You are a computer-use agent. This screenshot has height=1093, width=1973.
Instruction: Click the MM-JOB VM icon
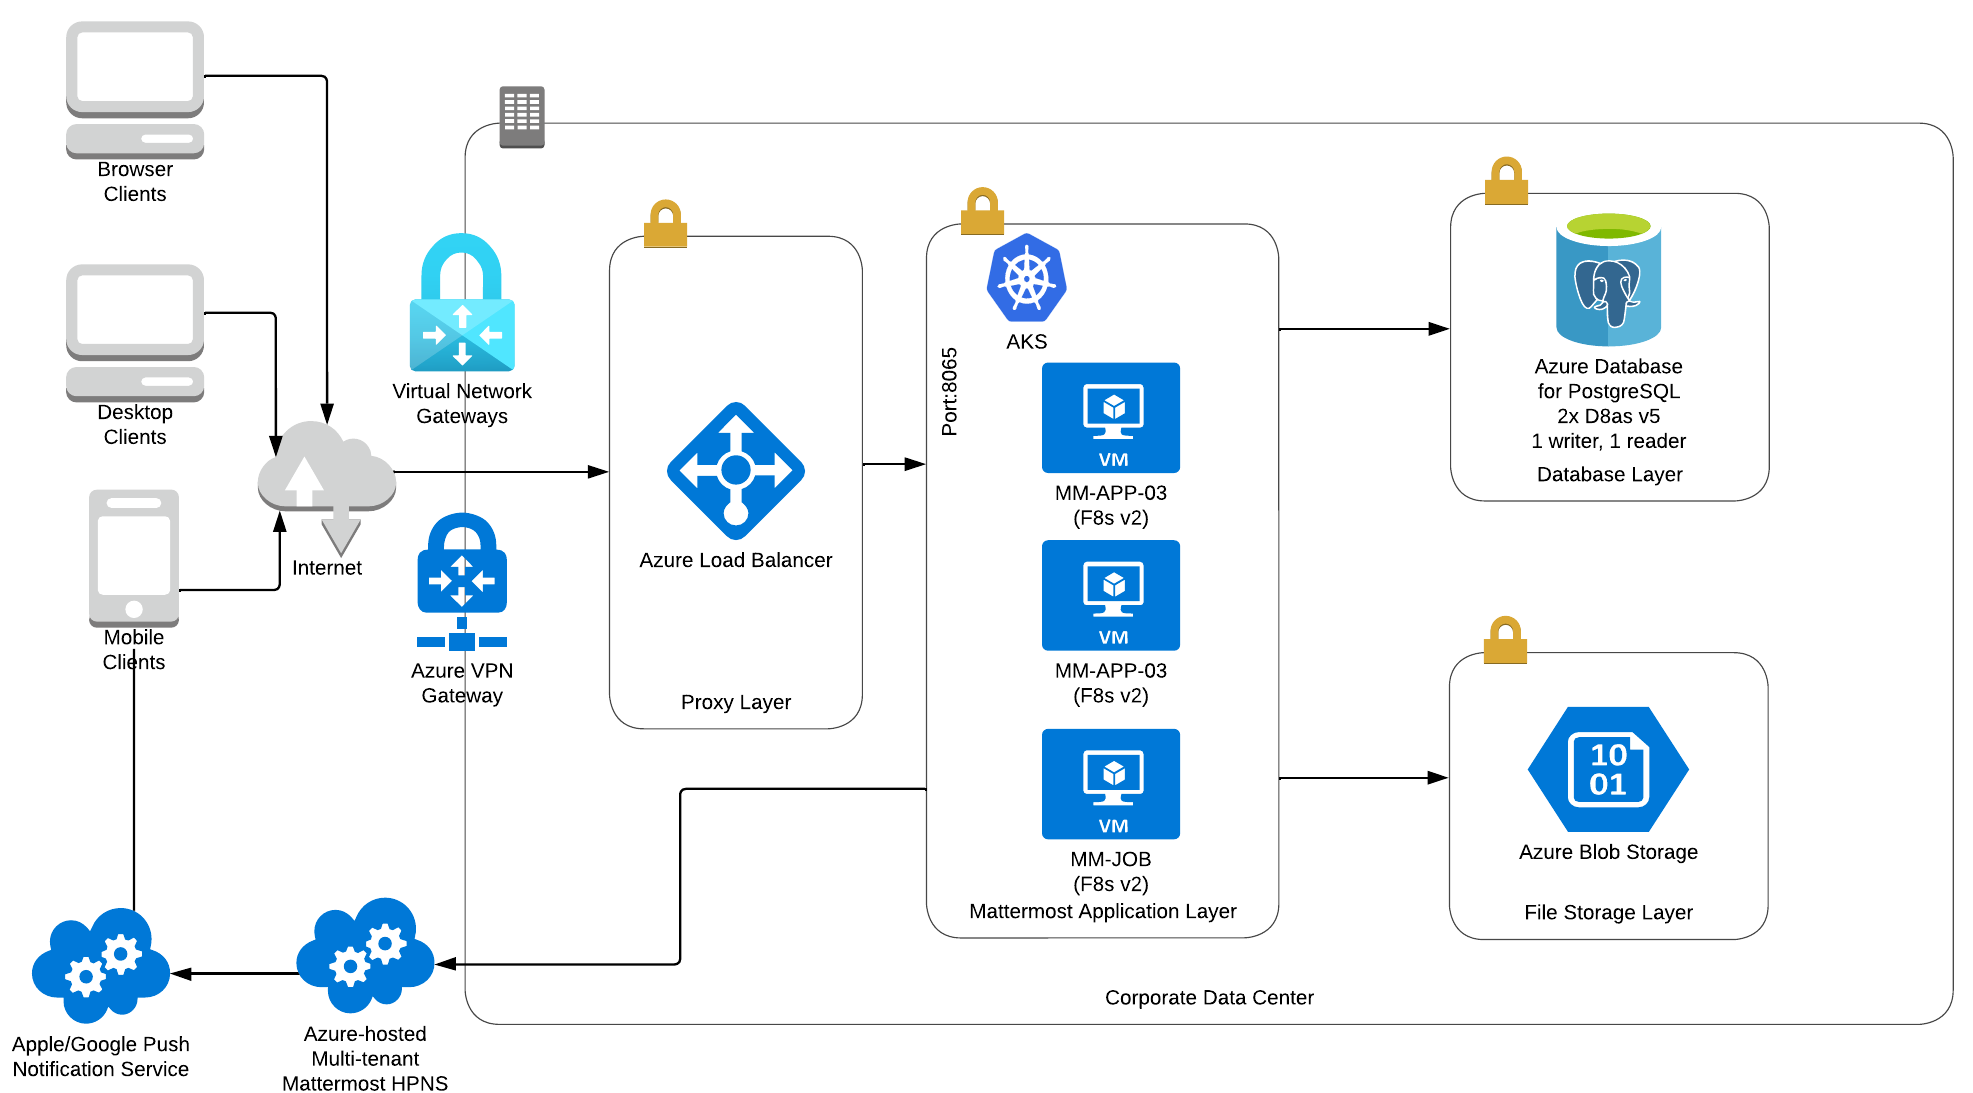pos(1110,783)
